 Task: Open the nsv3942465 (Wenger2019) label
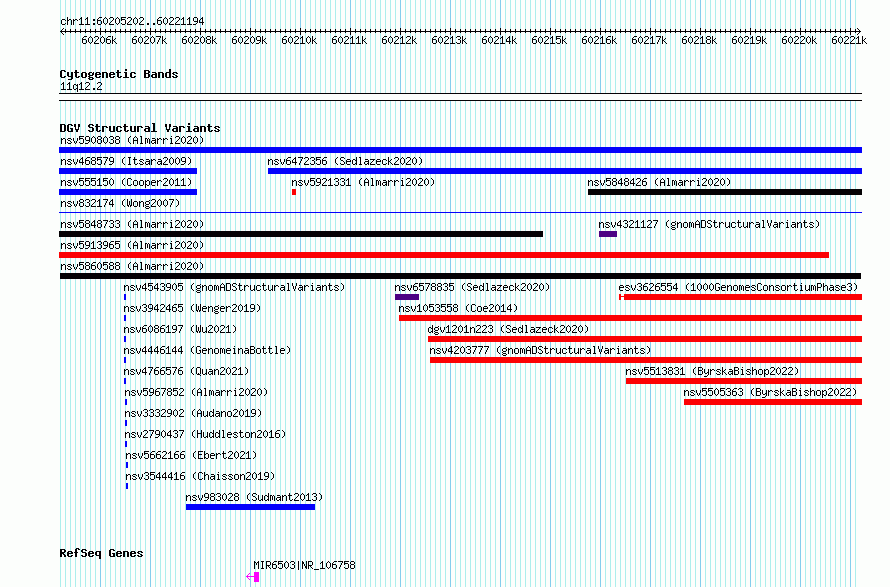(x=192, y=308)
